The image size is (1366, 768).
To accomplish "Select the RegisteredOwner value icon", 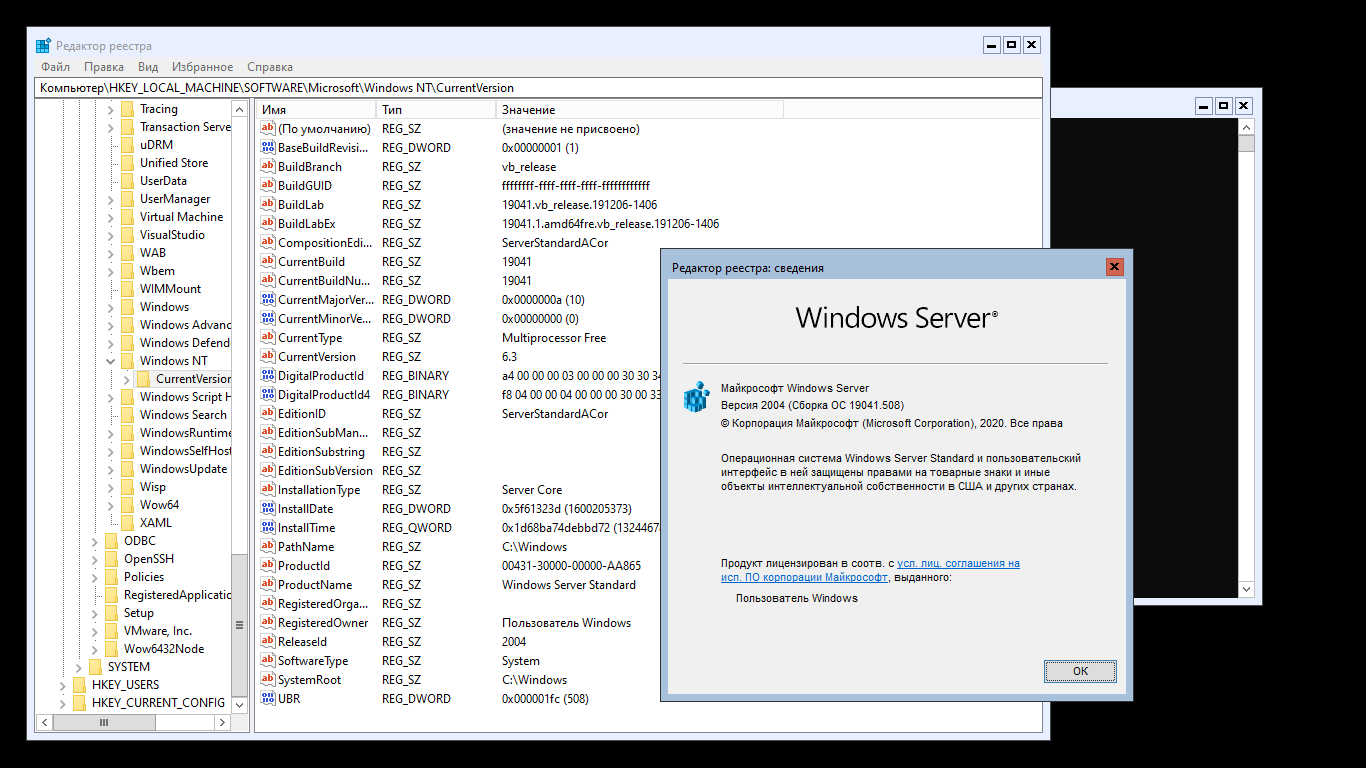I will 267,623.
